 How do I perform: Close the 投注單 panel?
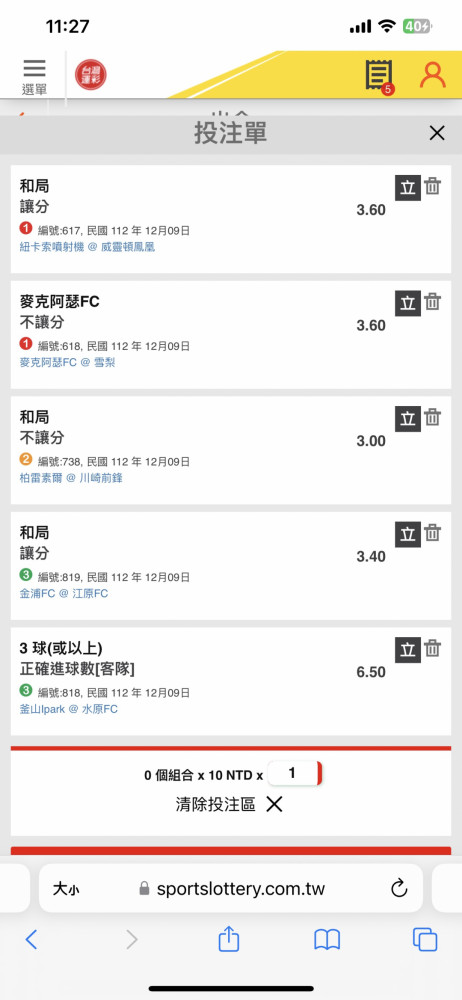tap(437, 133)
